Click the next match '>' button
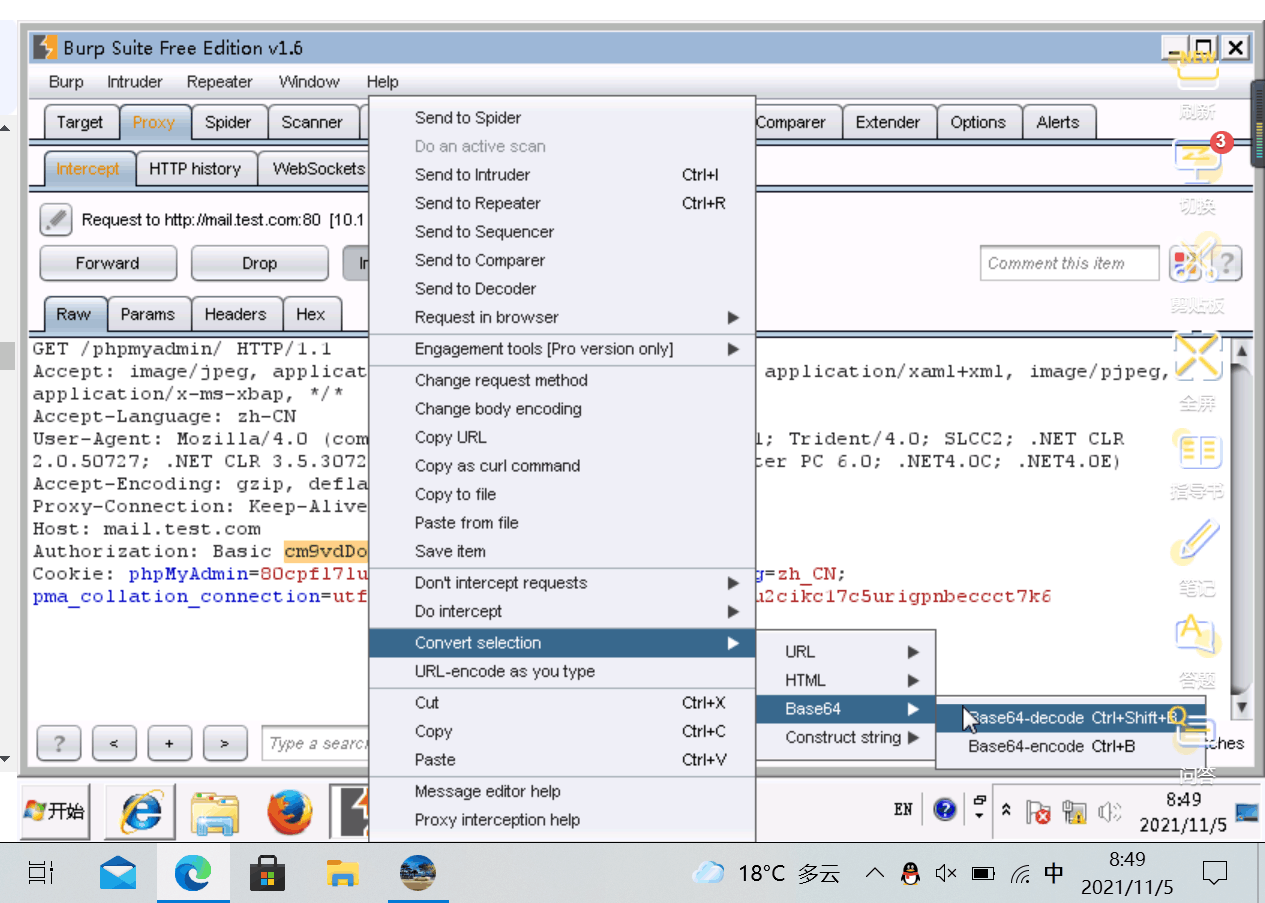The height and width of the screenshot is (903, 1265). point(225,743)
